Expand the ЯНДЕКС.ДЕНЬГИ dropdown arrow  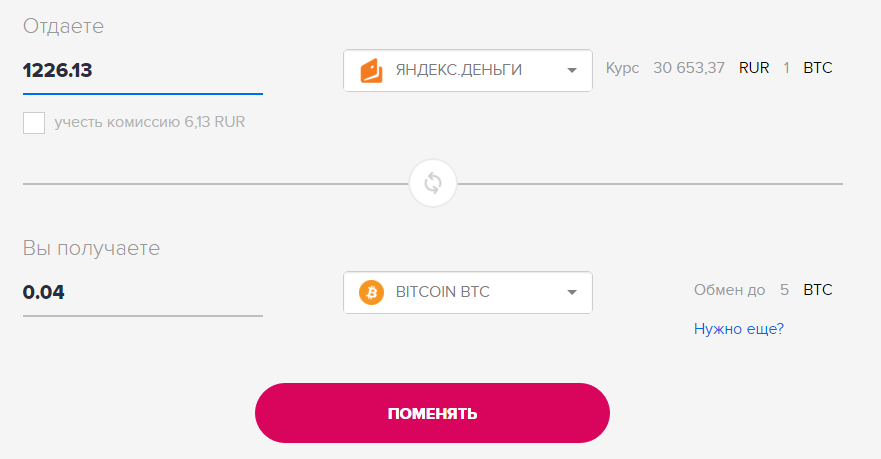(x=572, y=70)
